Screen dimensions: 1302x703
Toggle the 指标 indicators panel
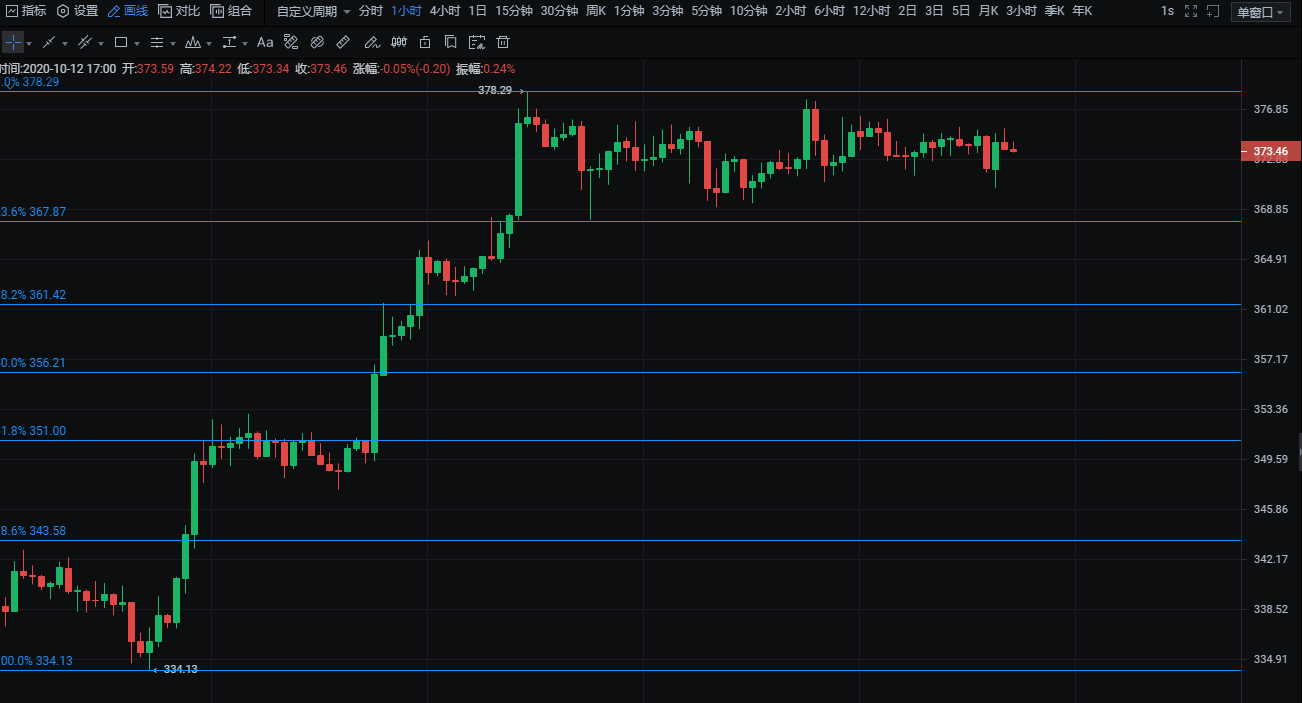(25, 11)
